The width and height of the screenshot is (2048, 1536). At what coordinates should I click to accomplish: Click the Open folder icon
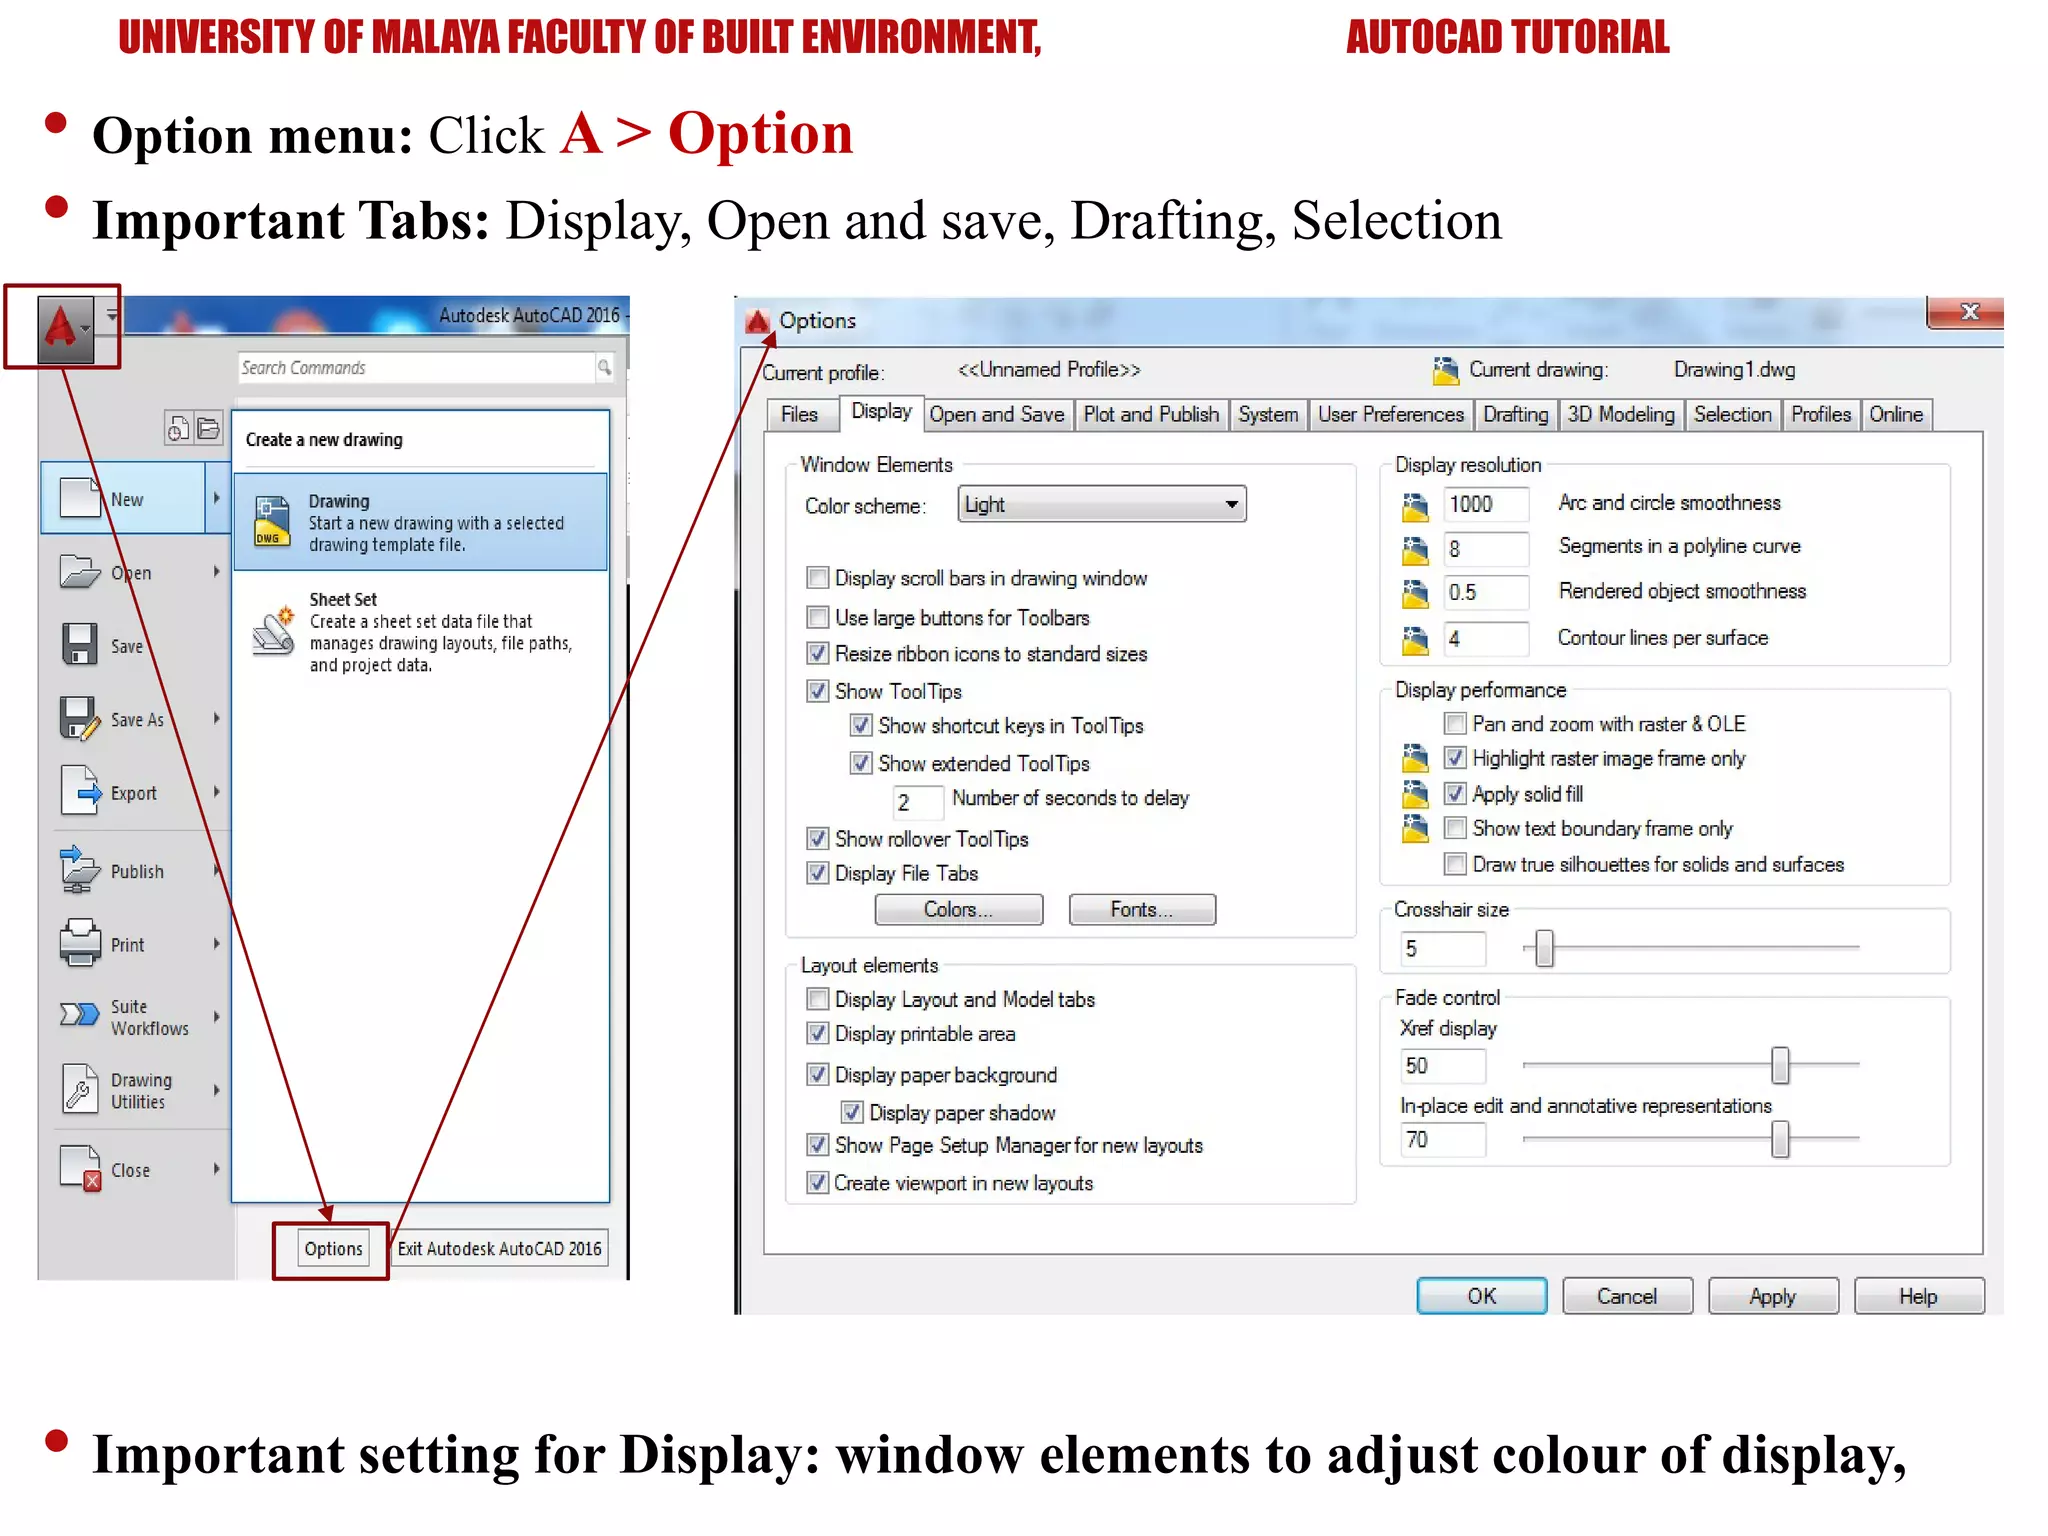[80, 571]
